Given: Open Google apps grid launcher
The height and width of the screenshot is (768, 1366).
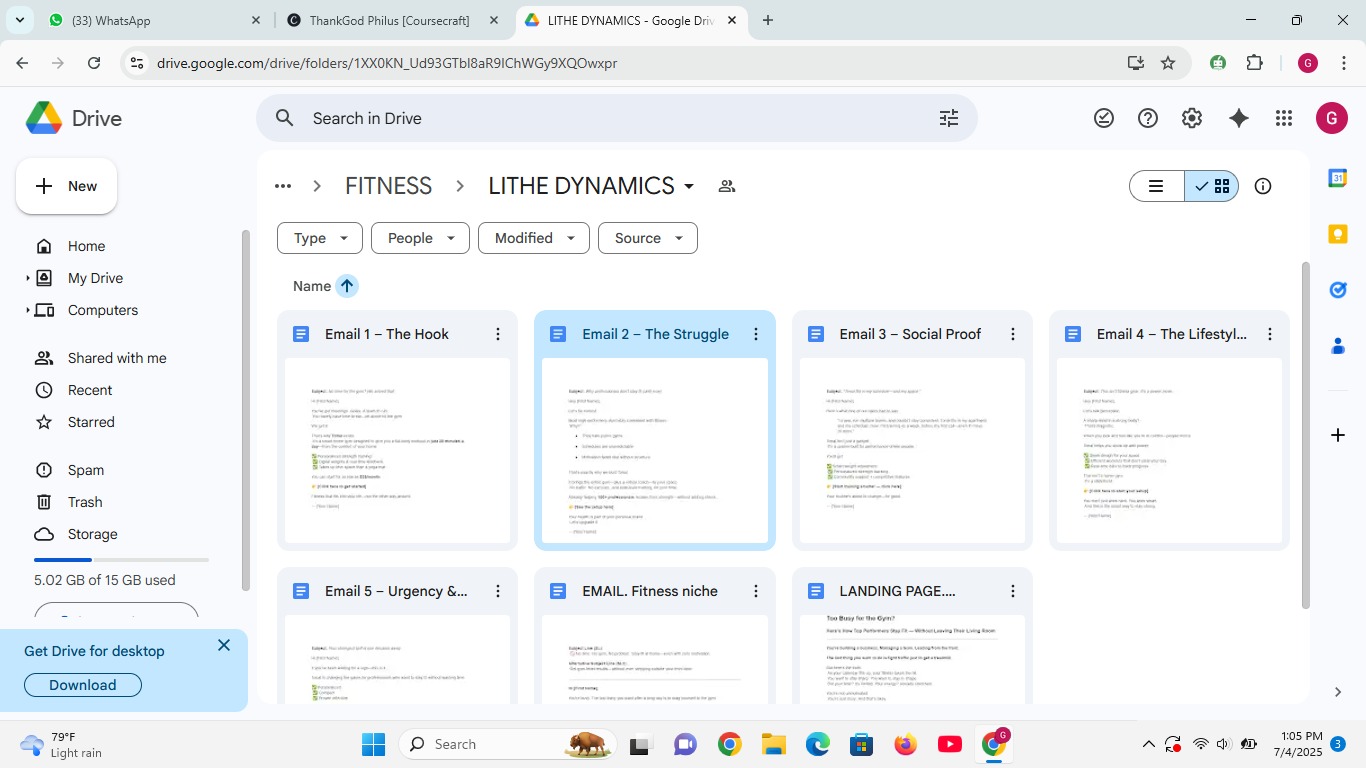Looking at the screenshot, I should click(x=1284, y=118).
